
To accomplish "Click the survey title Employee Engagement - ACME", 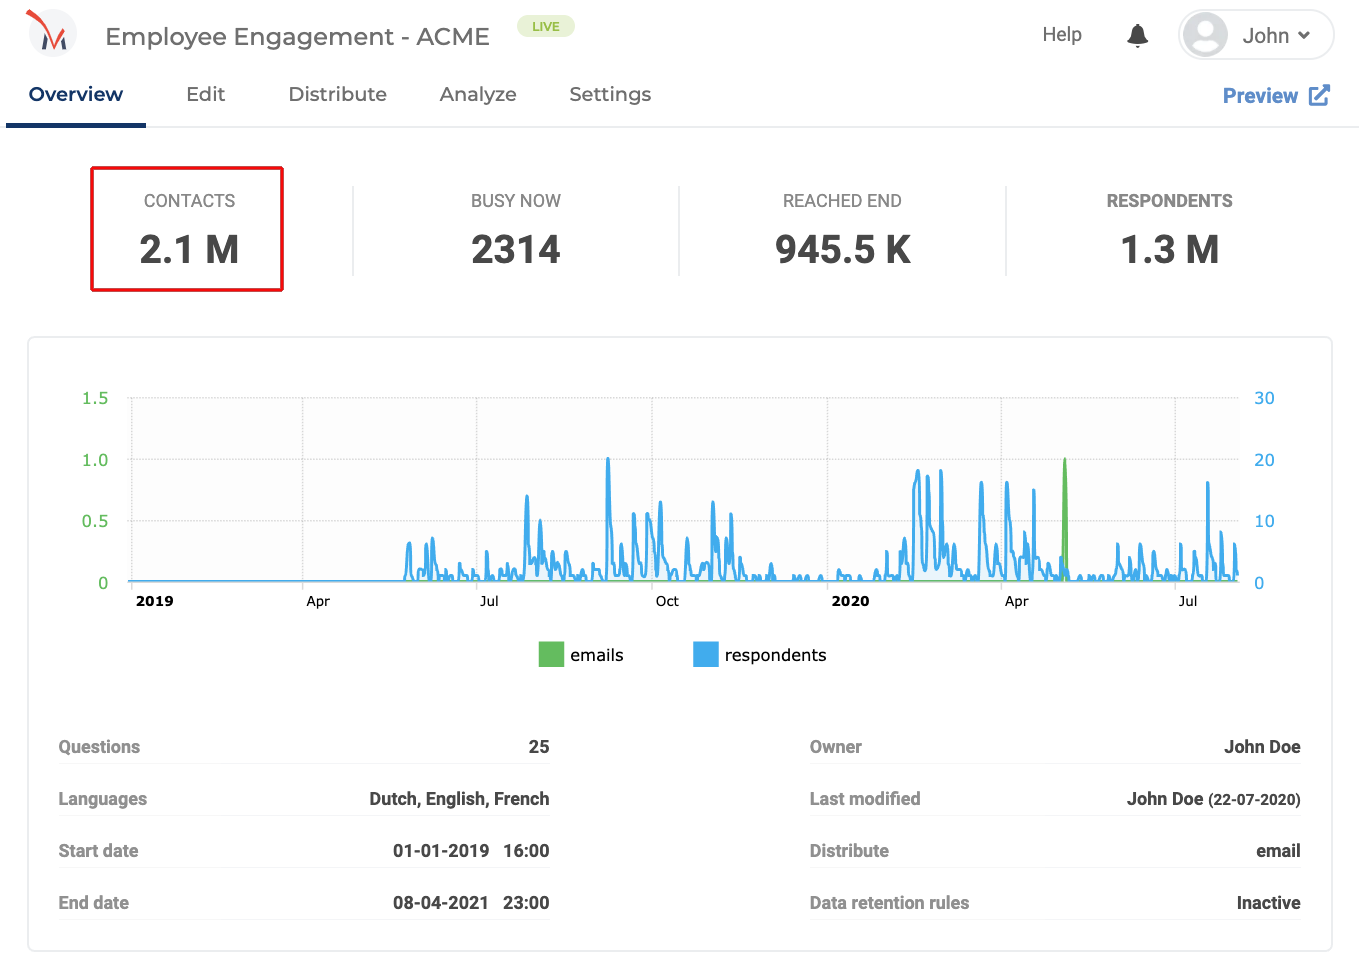I will point(298,37).
